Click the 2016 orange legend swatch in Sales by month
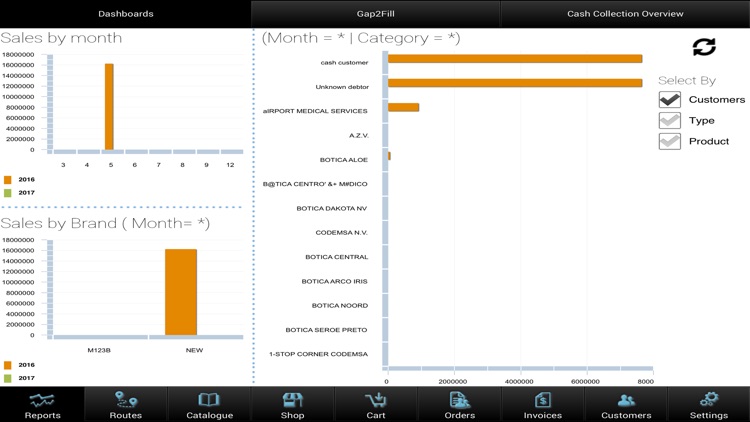This screenshot has width=750, height=422. [7, 180]
